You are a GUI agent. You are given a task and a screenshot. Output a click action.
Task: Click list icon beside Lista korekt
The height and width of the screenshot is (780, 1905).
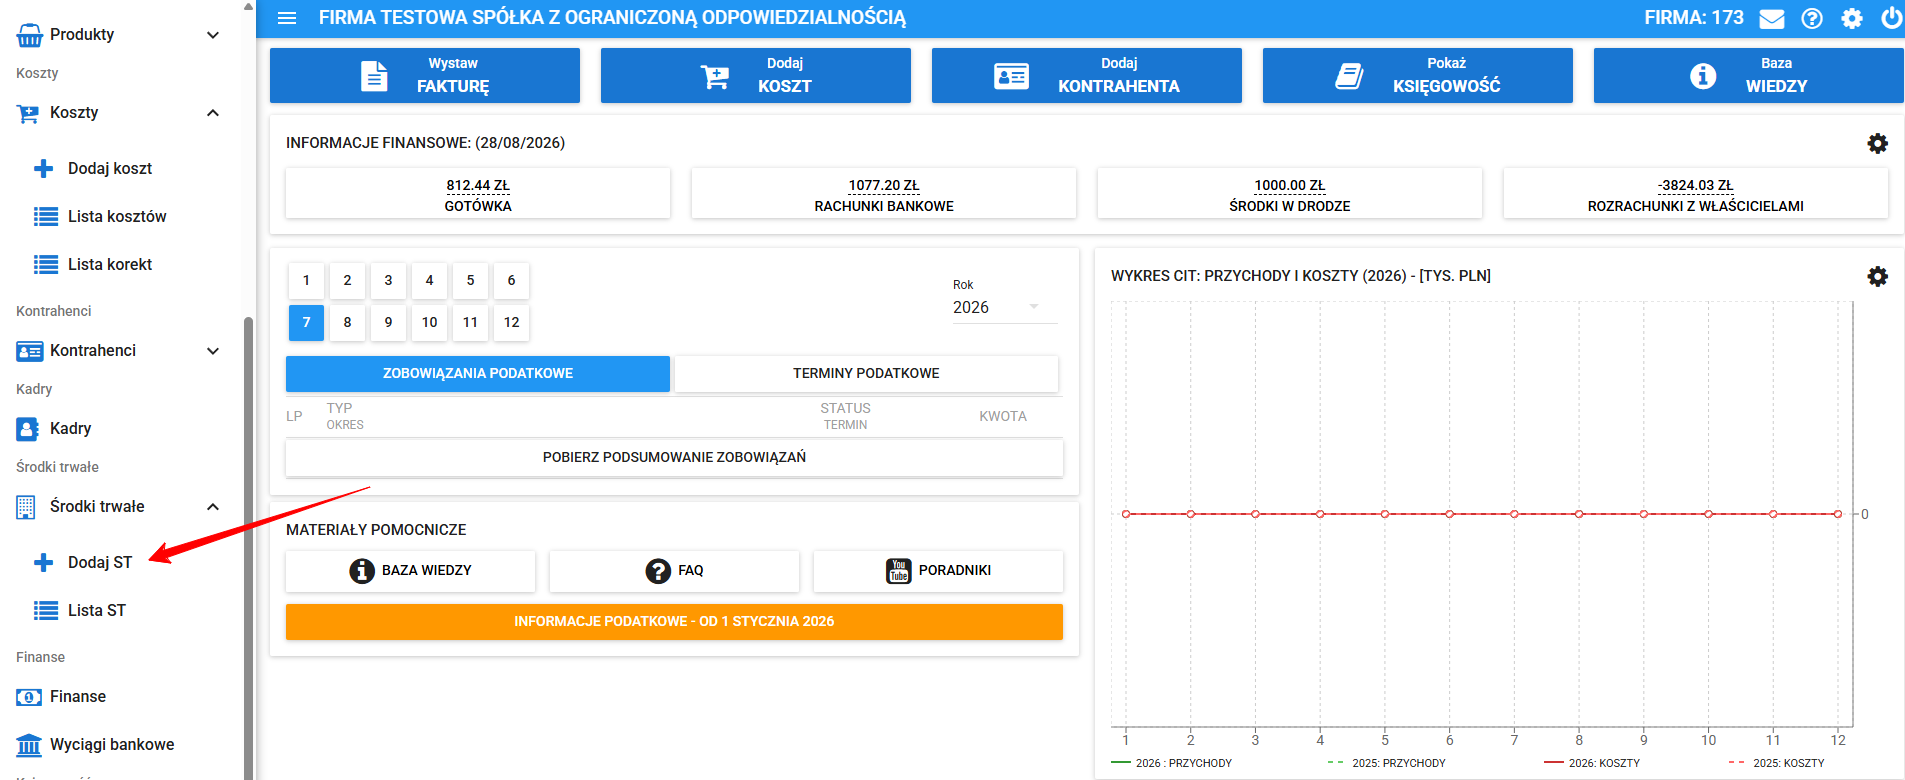[x=46, y=264]
